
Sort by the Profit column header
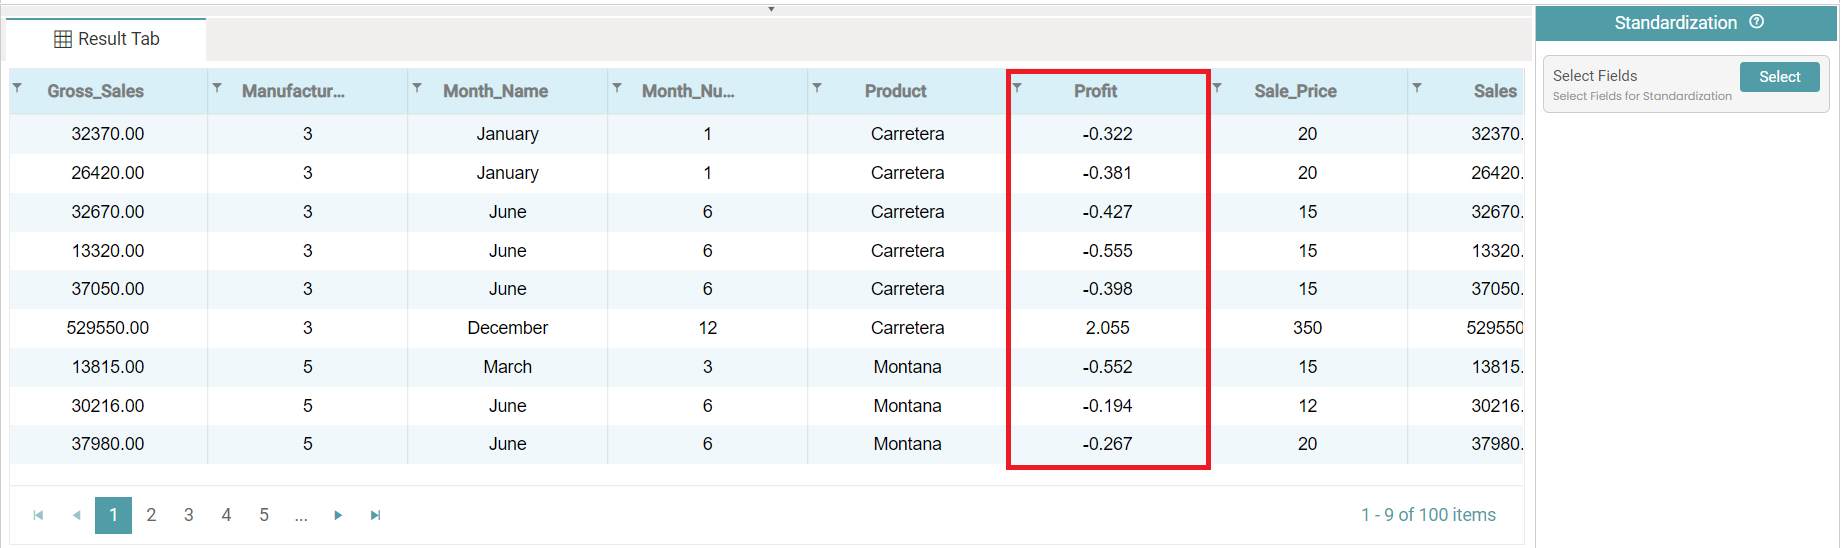(1095, 91)
